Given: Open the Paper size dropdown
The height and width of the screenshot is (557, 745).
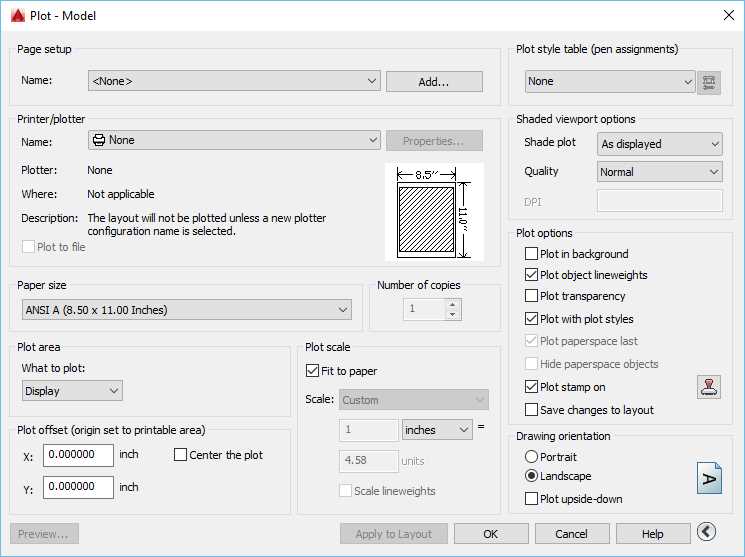Looking at the screenshot, I should tap(187, 310).
